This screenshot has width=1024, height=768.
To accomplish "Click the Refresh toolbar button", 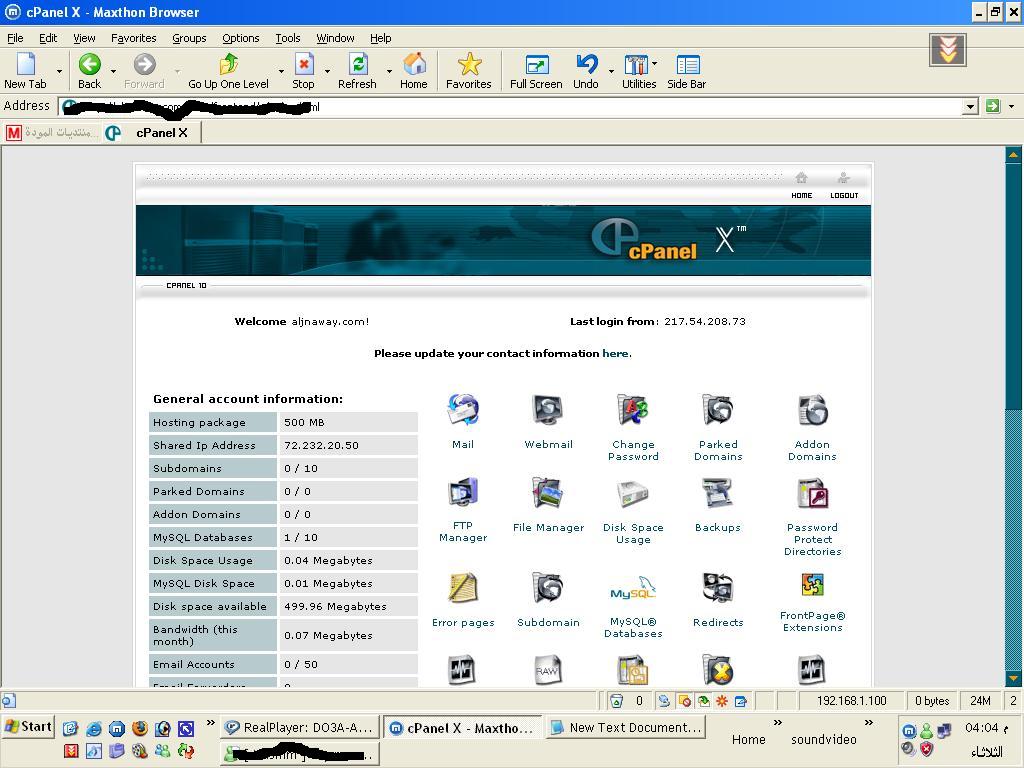I will tap(357, 71).
